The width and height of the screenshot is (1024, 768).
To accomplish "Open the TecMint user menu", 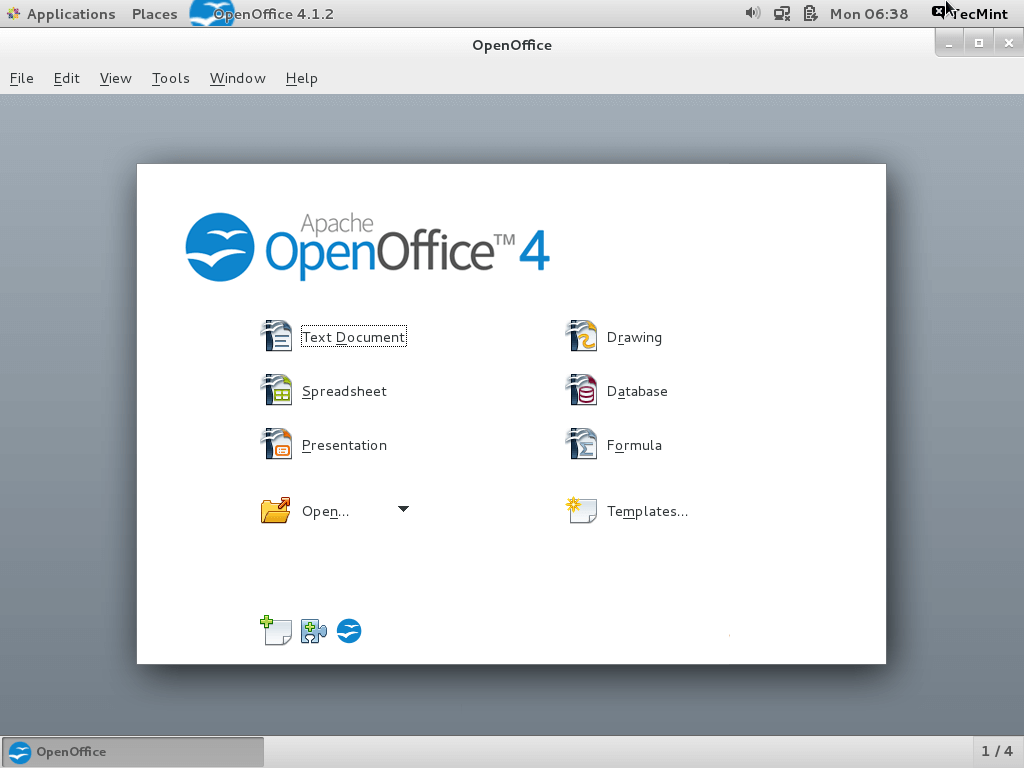I will click(970, 14).
